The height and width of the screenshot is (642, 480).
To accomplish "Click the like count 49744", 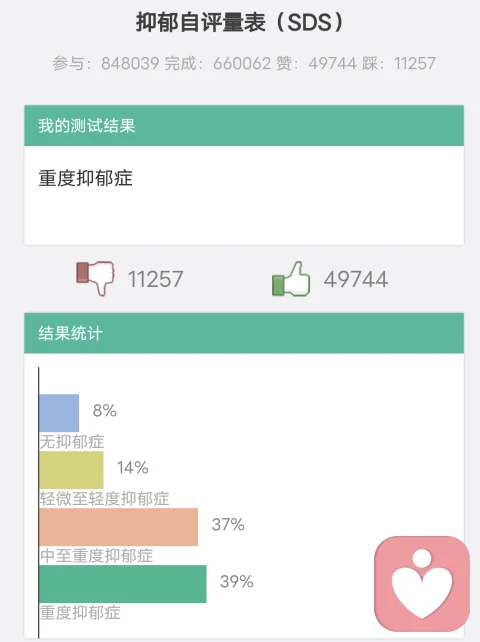I will (x=356, y=279).
